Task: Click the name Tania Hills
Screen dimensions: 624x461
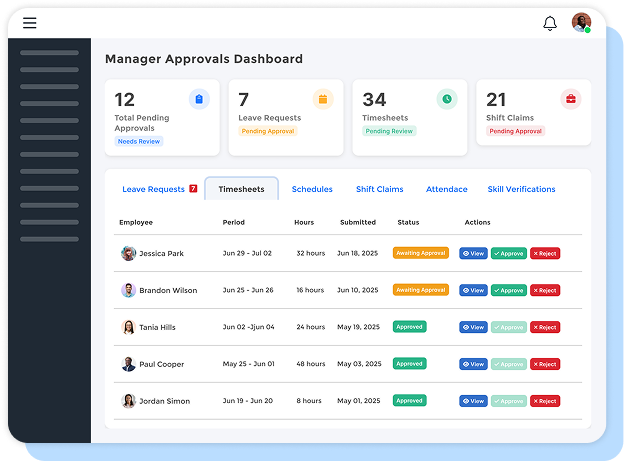Action: tap(157, 327)
